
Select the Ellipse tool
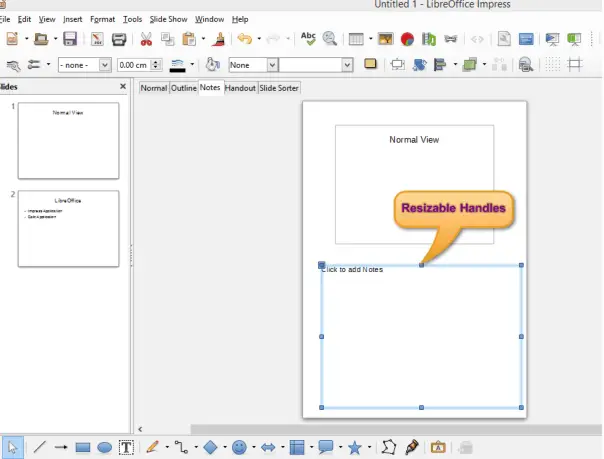[x=104, y=447]
